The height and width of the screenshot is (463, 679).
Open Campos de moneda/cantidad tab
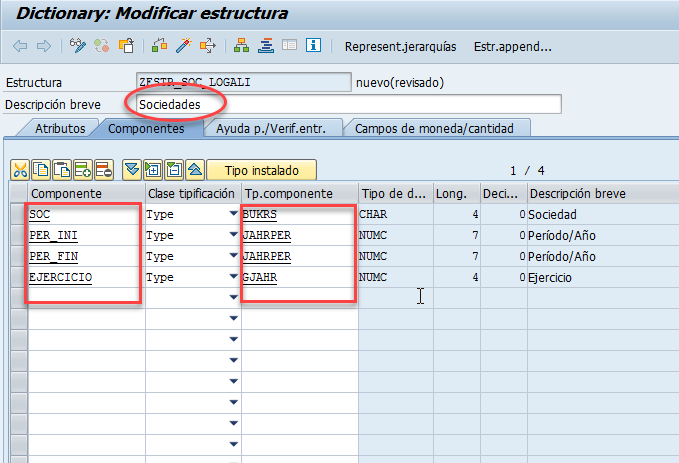tap(434, 129)
